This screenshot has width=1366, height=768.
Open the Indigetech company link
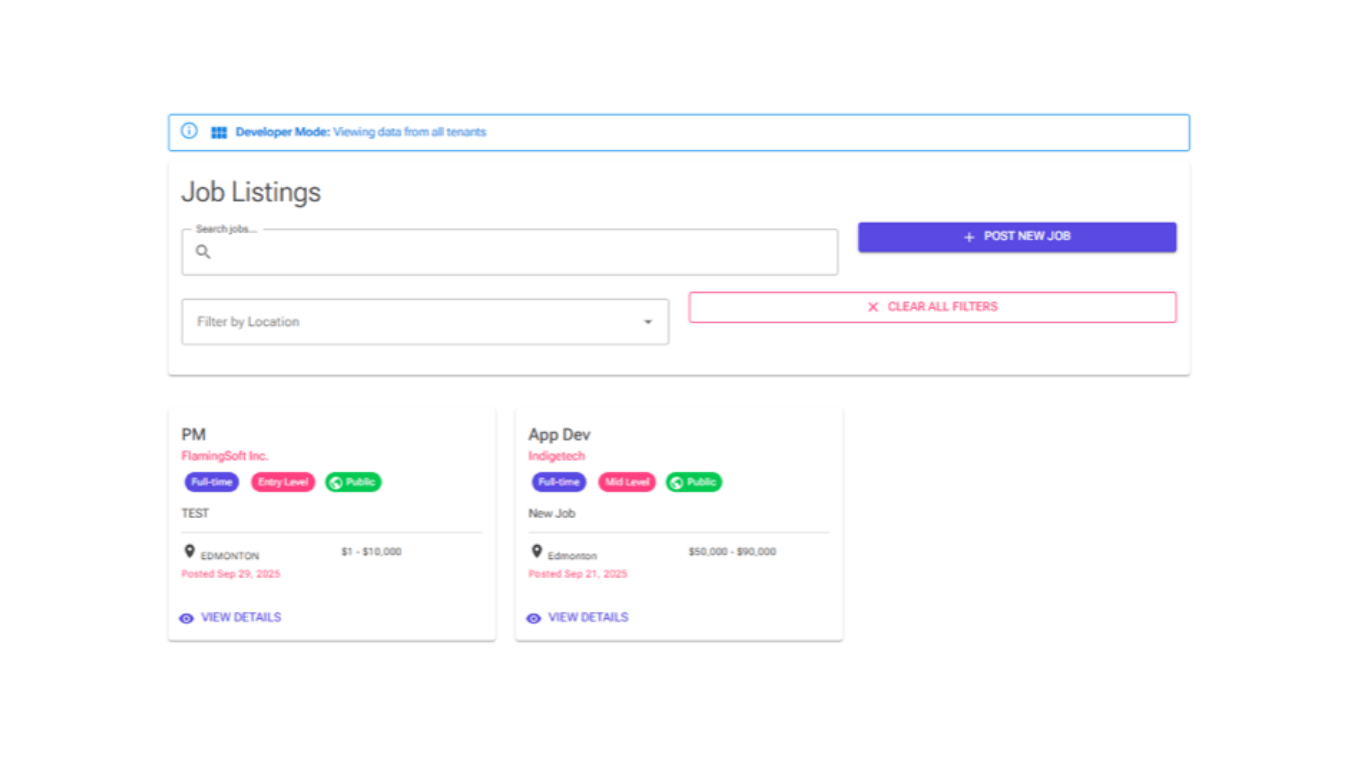[556, 456]
